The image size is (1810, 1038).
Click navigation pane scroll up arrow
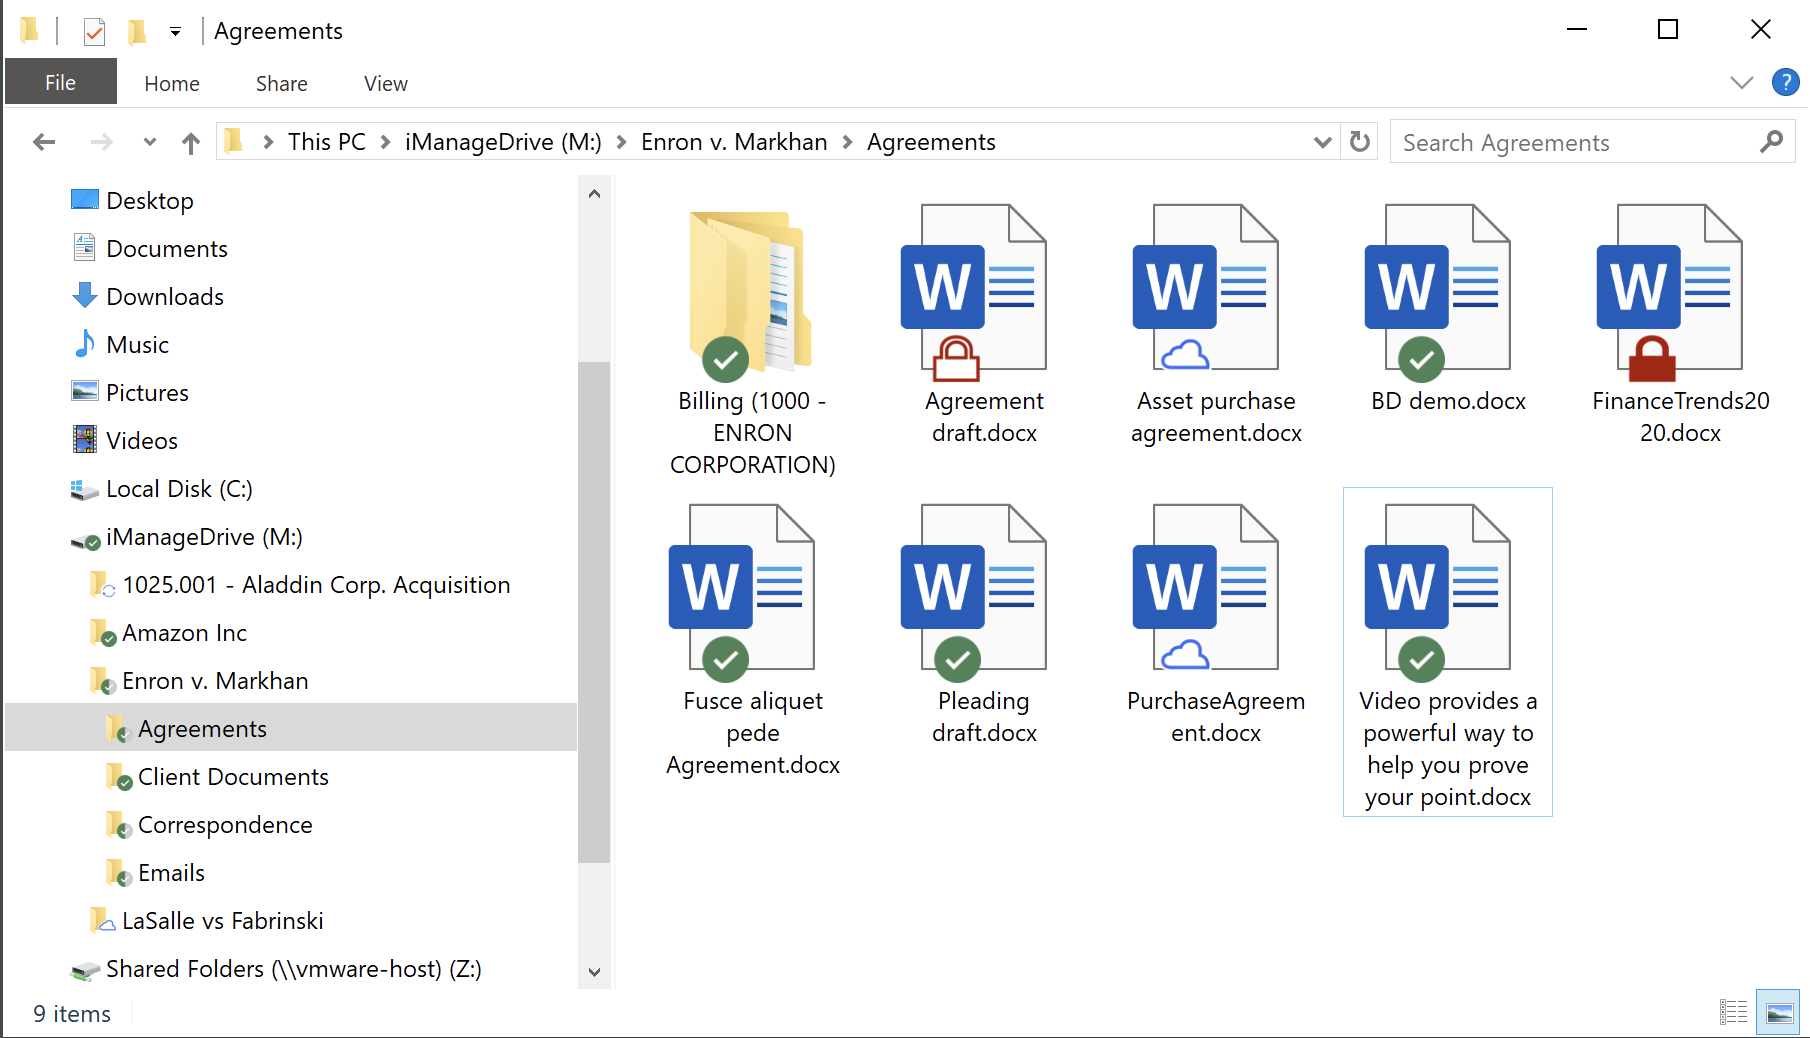pyautogui.click(x=594, y=194)
